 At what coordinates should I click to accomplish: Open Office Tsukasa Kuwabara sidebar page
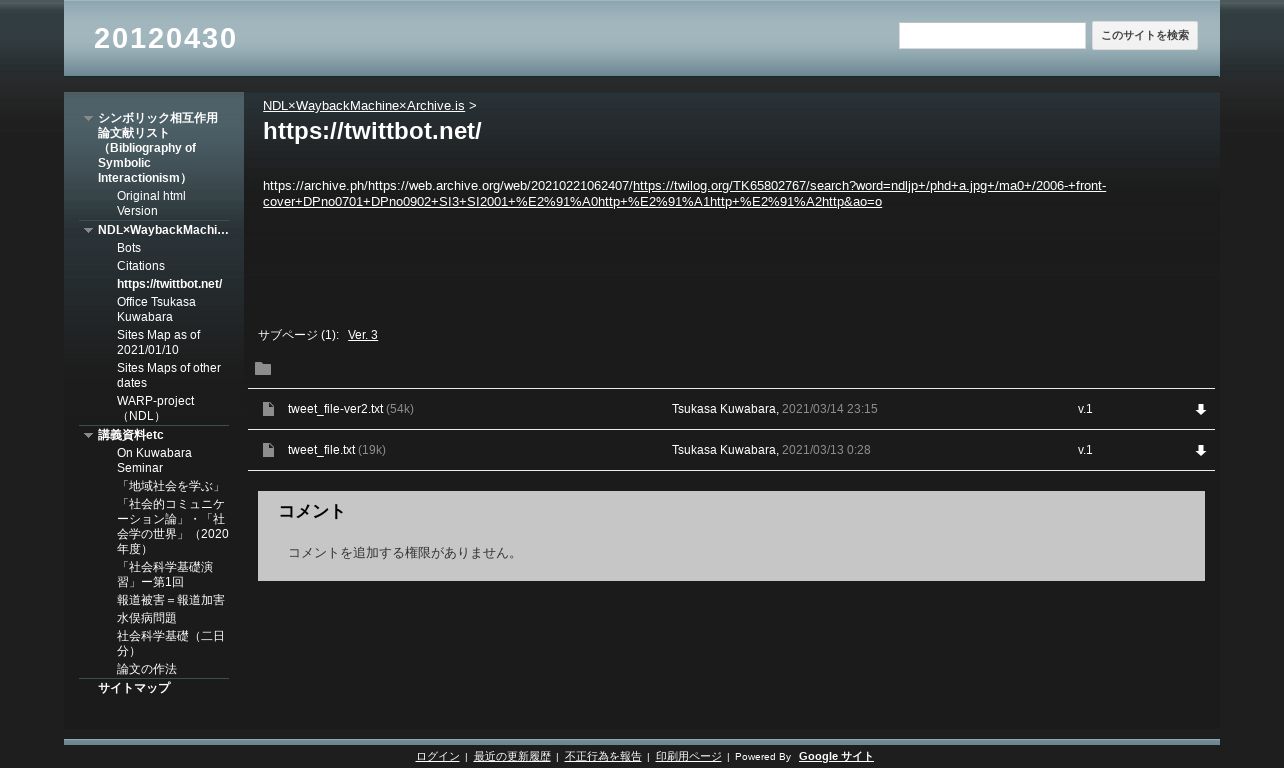pyautogui.click(x=156, y=309)
